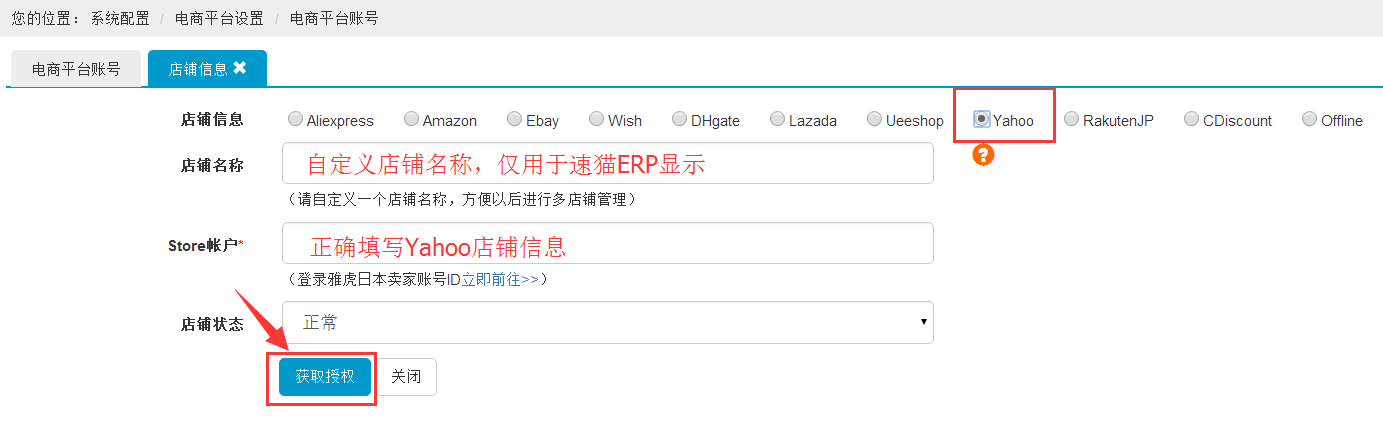The width and height of the screenshot is (1383, 424).
Task: Select the Wish radio button
Action: click(x=596, y=119)
